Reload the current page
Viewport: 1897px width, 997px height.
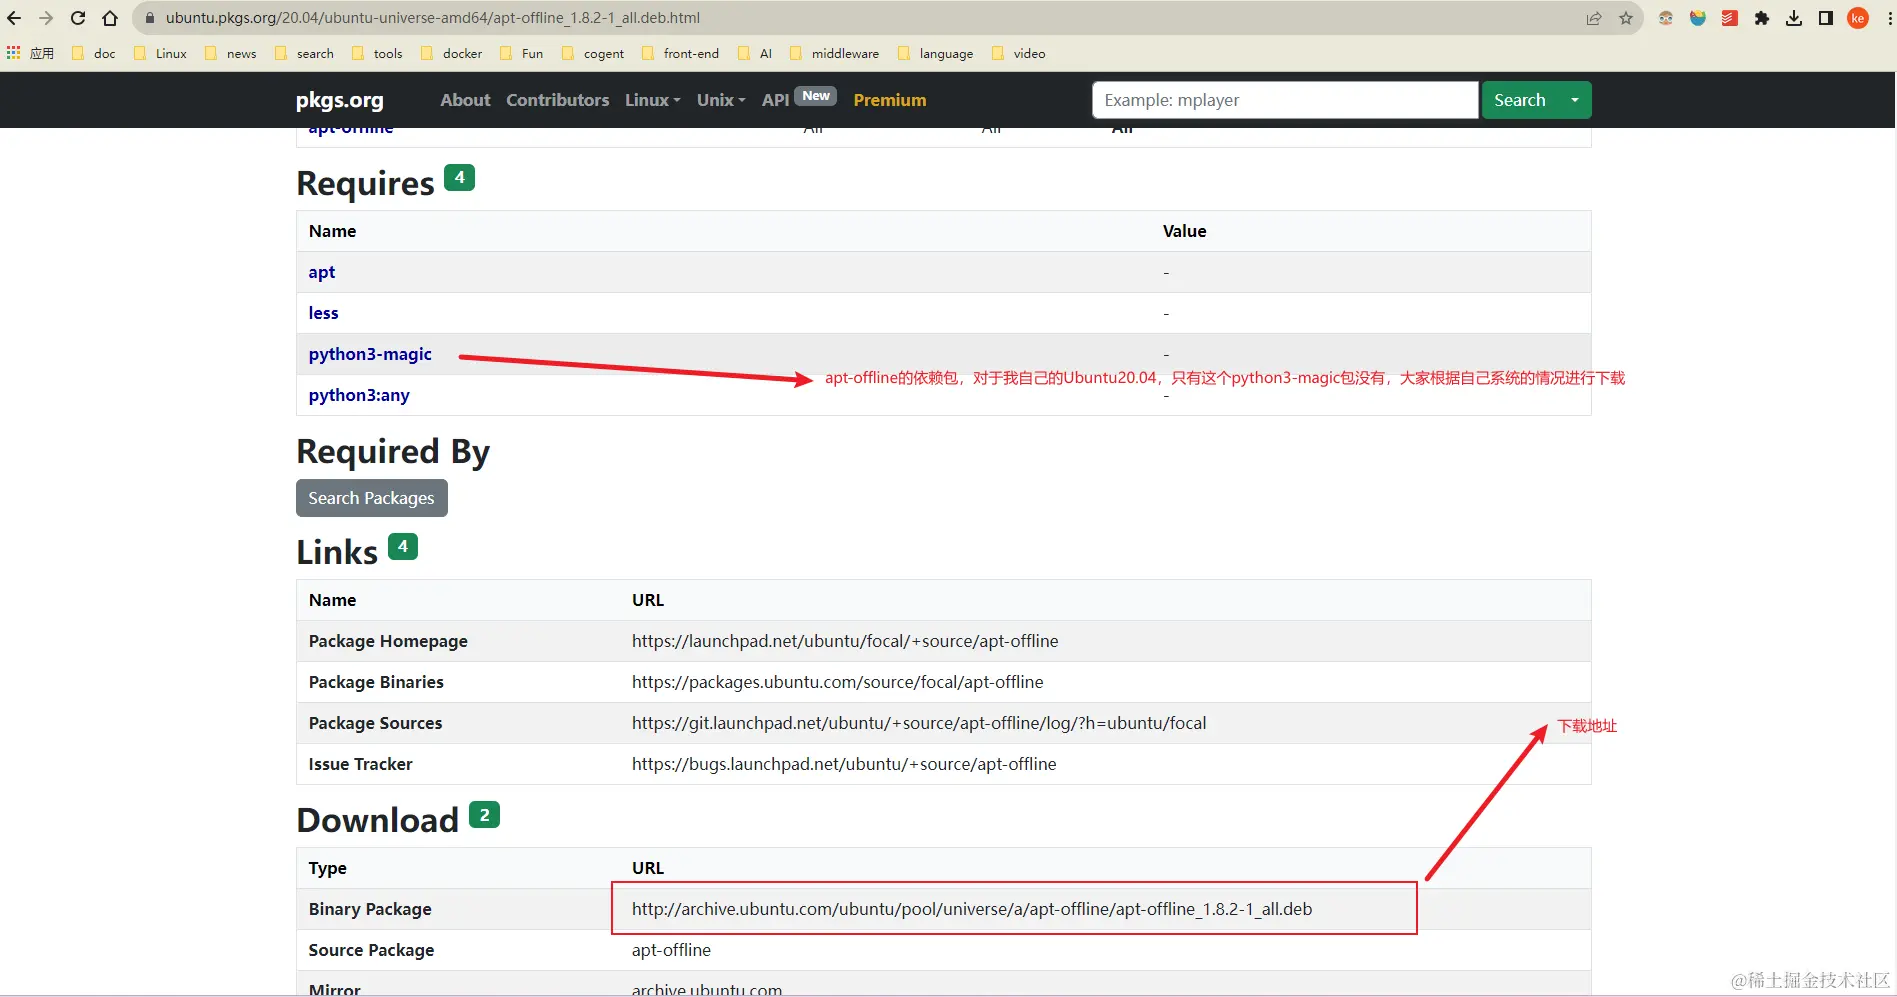click(78, 18)
